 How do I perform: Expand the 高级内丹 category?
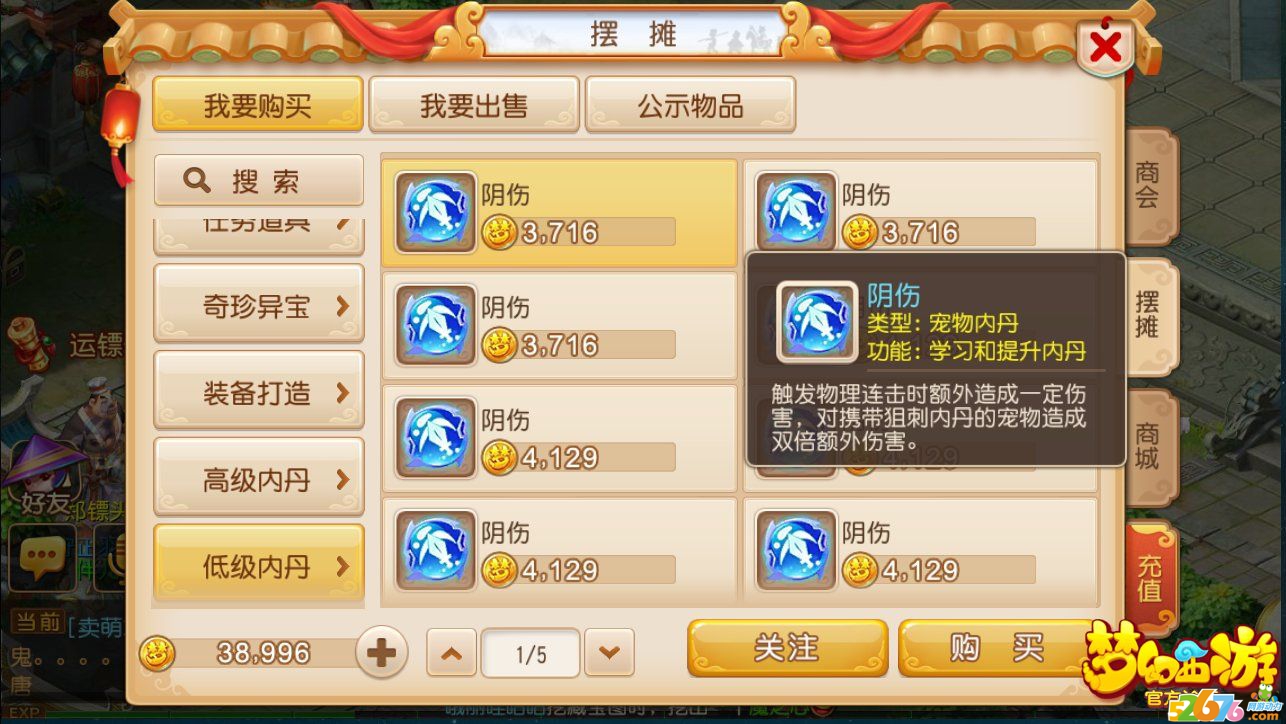click(259, 479)
